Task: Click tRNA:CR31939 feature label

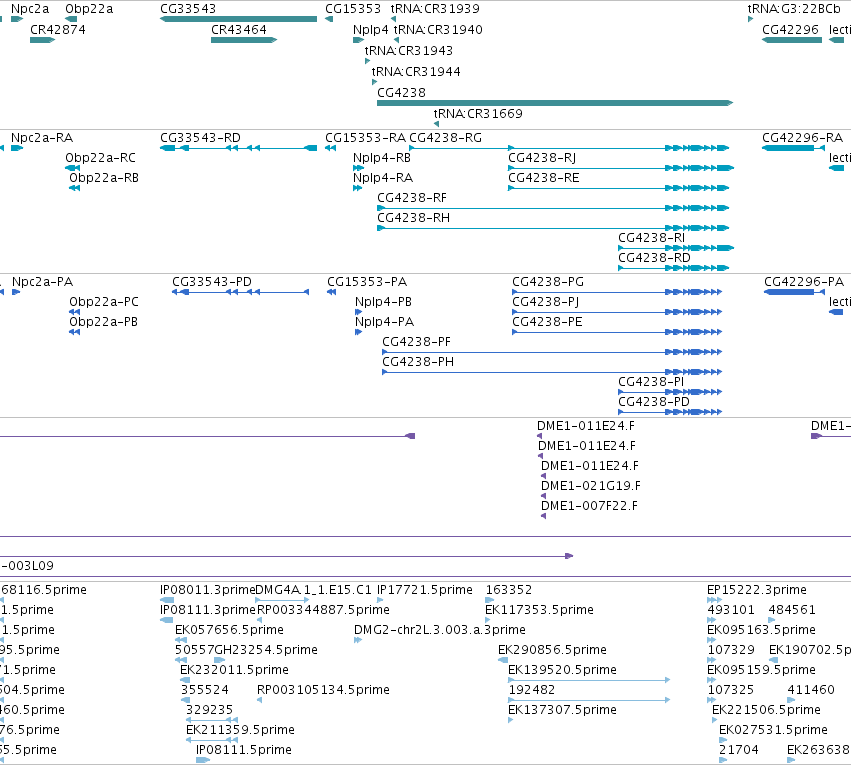Action: (x=435, y=9)
